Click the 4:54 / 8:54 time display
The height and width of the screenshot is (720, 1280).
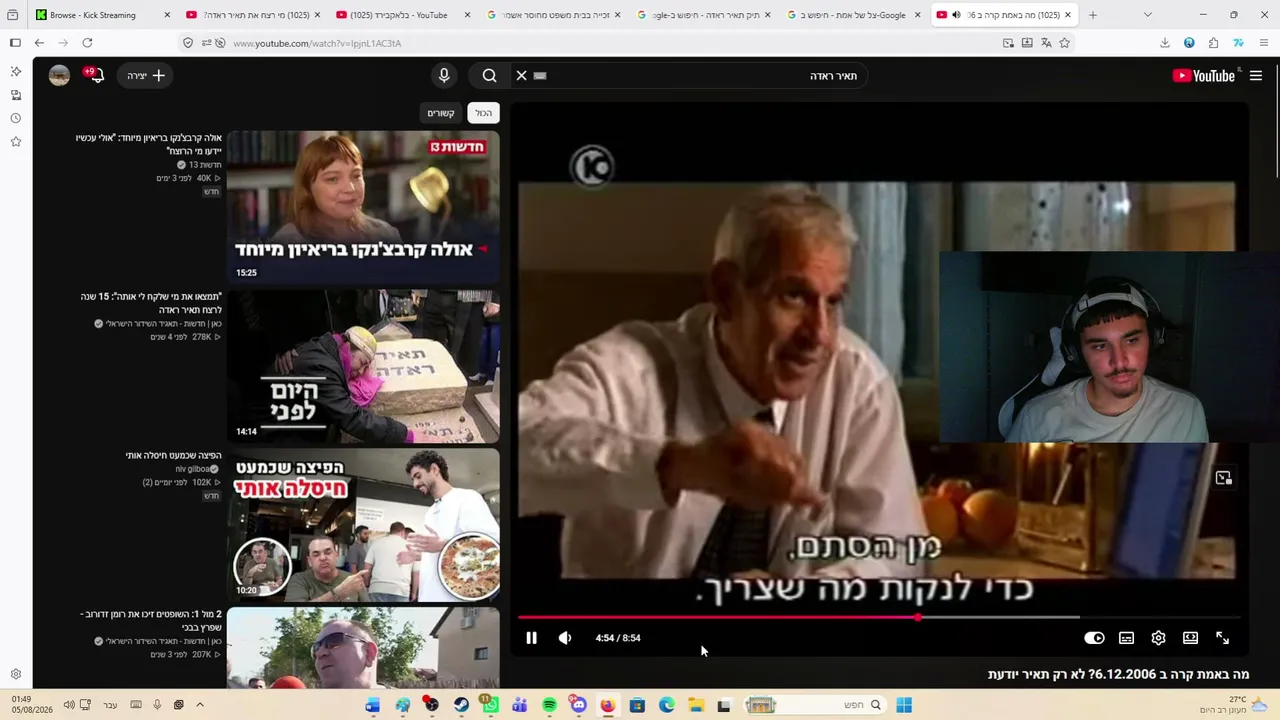pos(618,638)
